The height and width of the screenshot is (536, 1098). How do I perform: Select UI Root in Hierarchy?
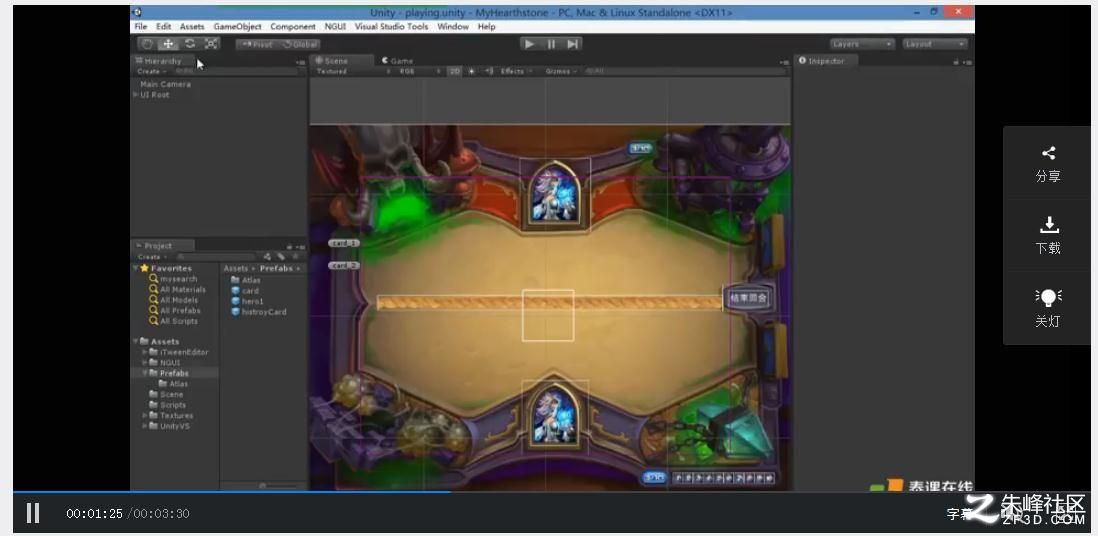pos(155,95)
